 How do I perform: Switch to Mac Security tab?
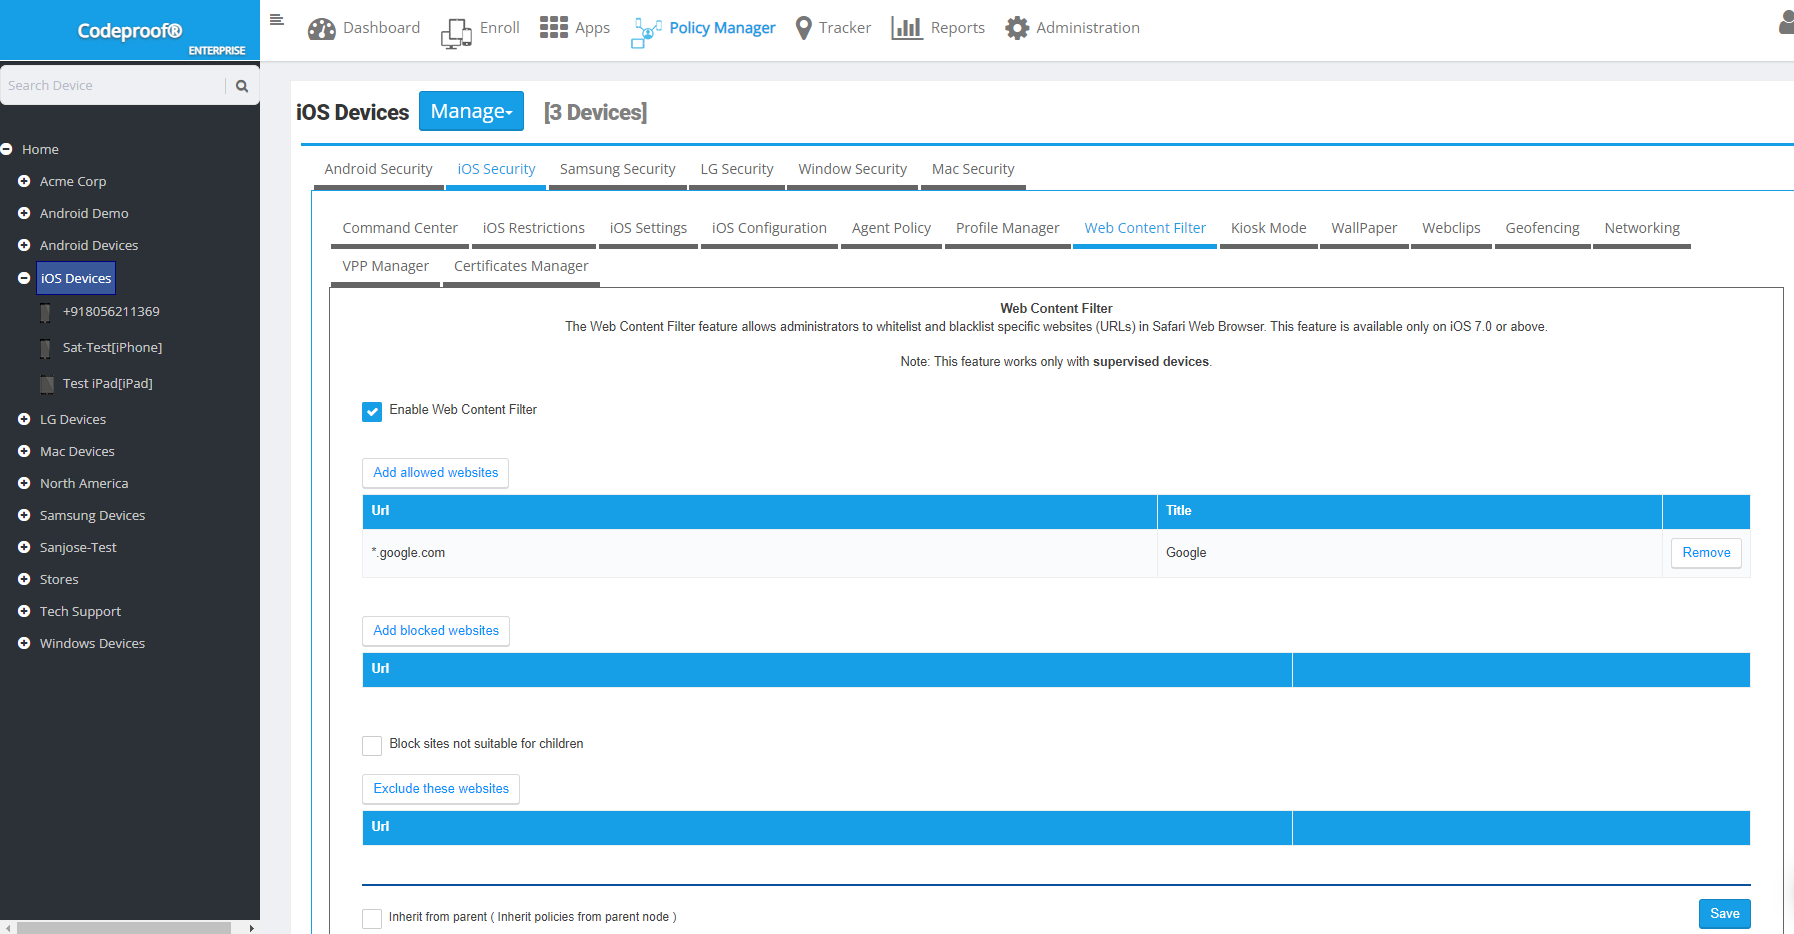(973, 169)
